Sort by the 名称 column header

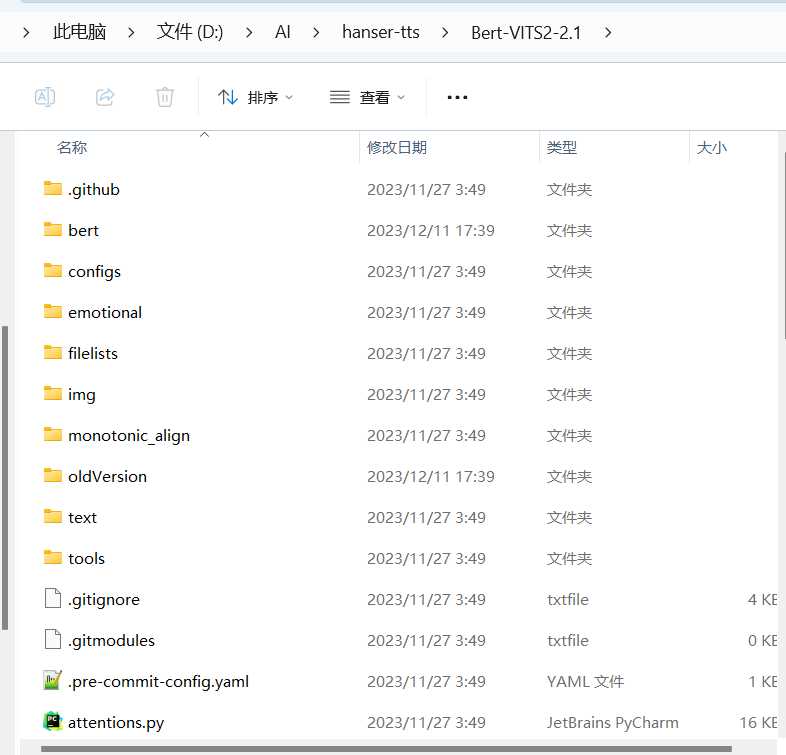72,147
